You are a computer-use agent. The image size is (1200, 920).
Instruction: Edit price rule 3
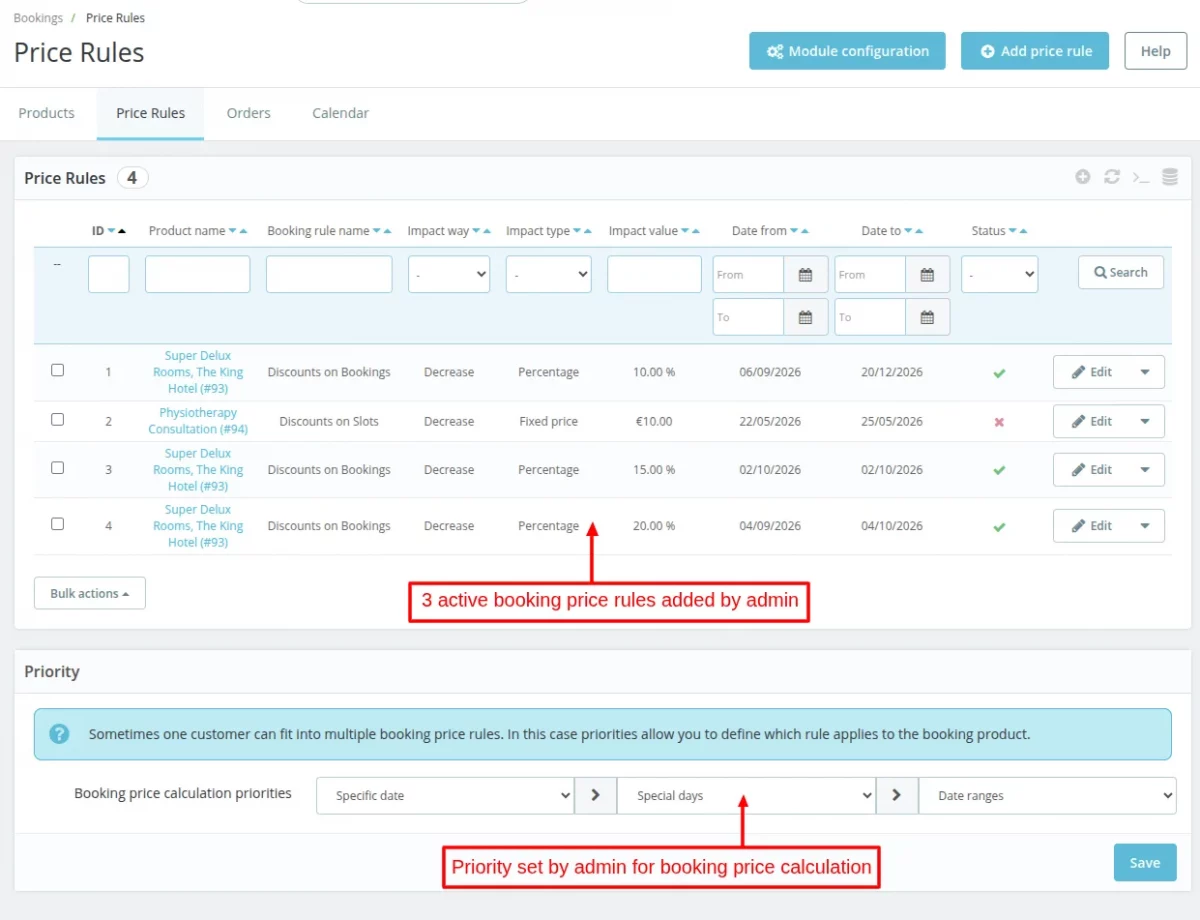pyautogui.click(x=1091, y=470)
